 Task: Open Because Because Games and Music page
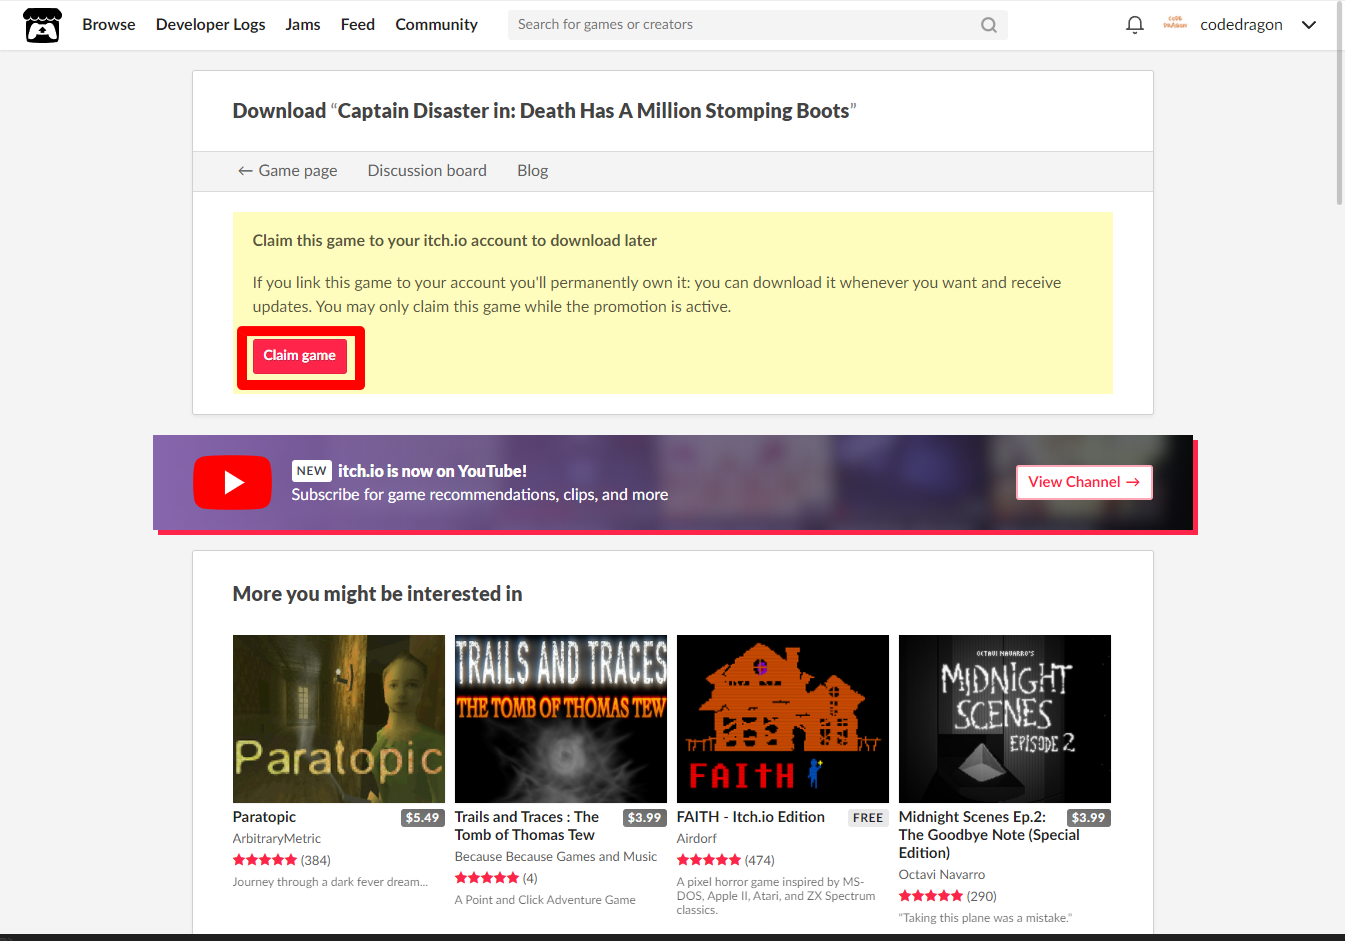click(556, 857)
